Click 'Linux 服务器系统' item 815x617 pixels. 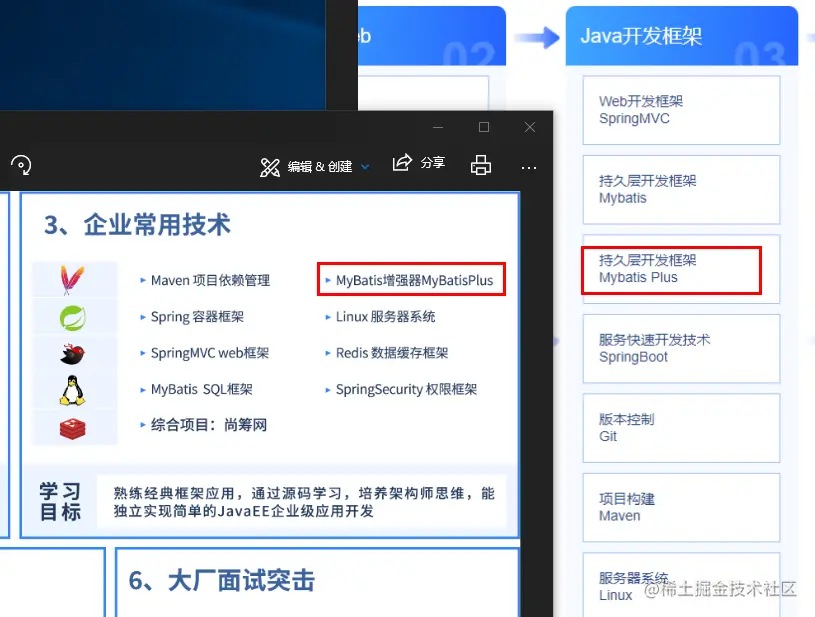pyautogui.click(x=385, y=317)
